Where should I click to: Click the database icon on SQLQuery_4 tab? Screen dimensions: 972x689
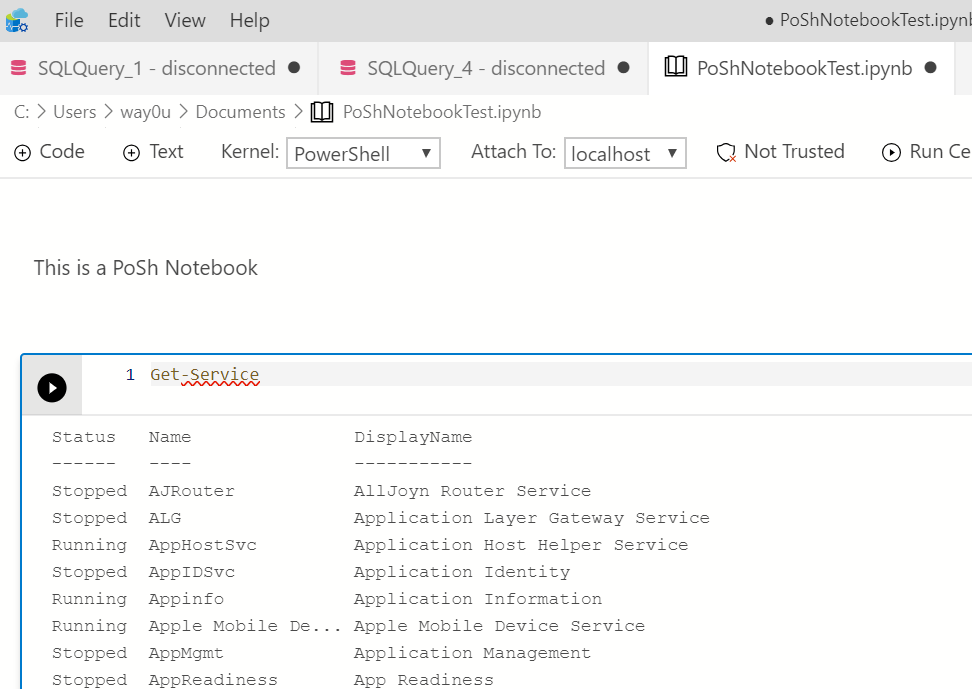point(348,68)
